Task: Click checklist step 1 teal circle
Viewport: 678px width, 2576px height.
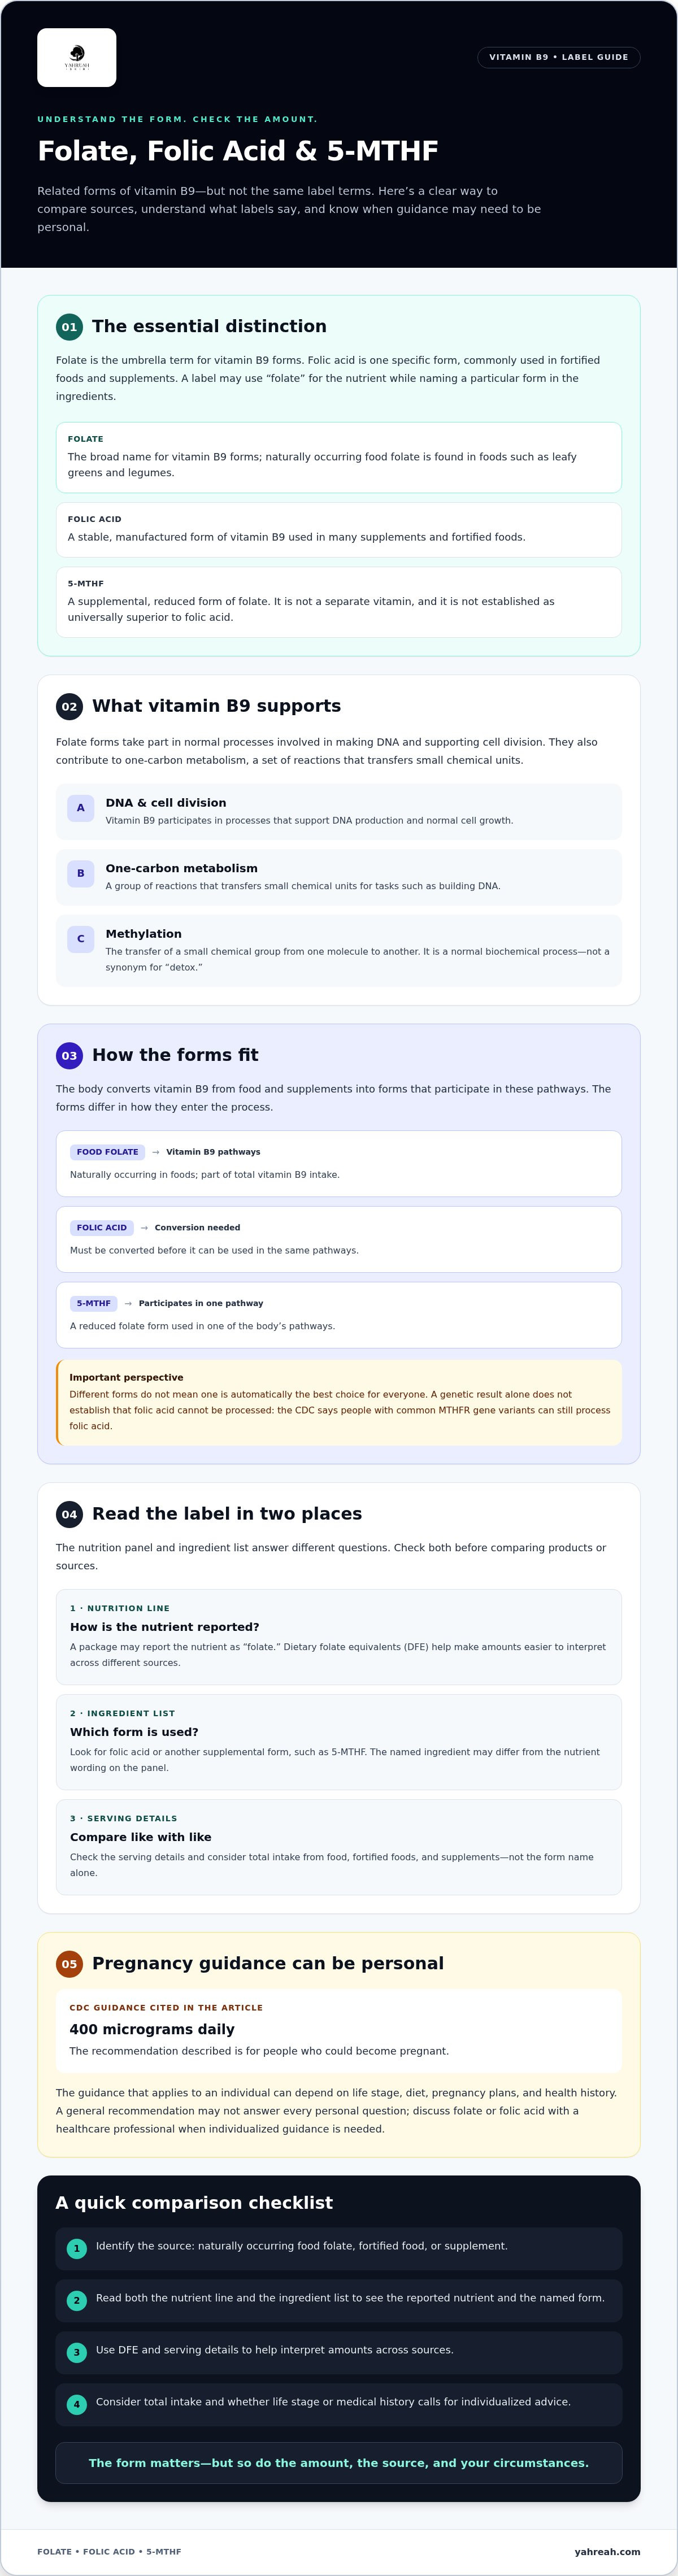Action: click(77, 2249)
